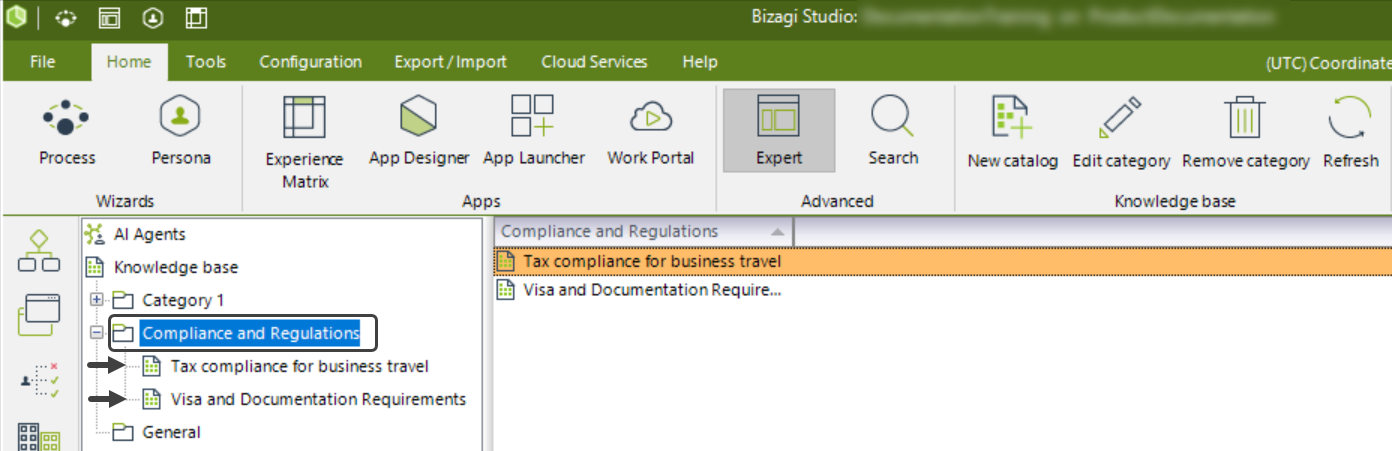This screenshot has width=1392, height=451.
Task: Toggle the Expert view
Action: tap(779, 131)
